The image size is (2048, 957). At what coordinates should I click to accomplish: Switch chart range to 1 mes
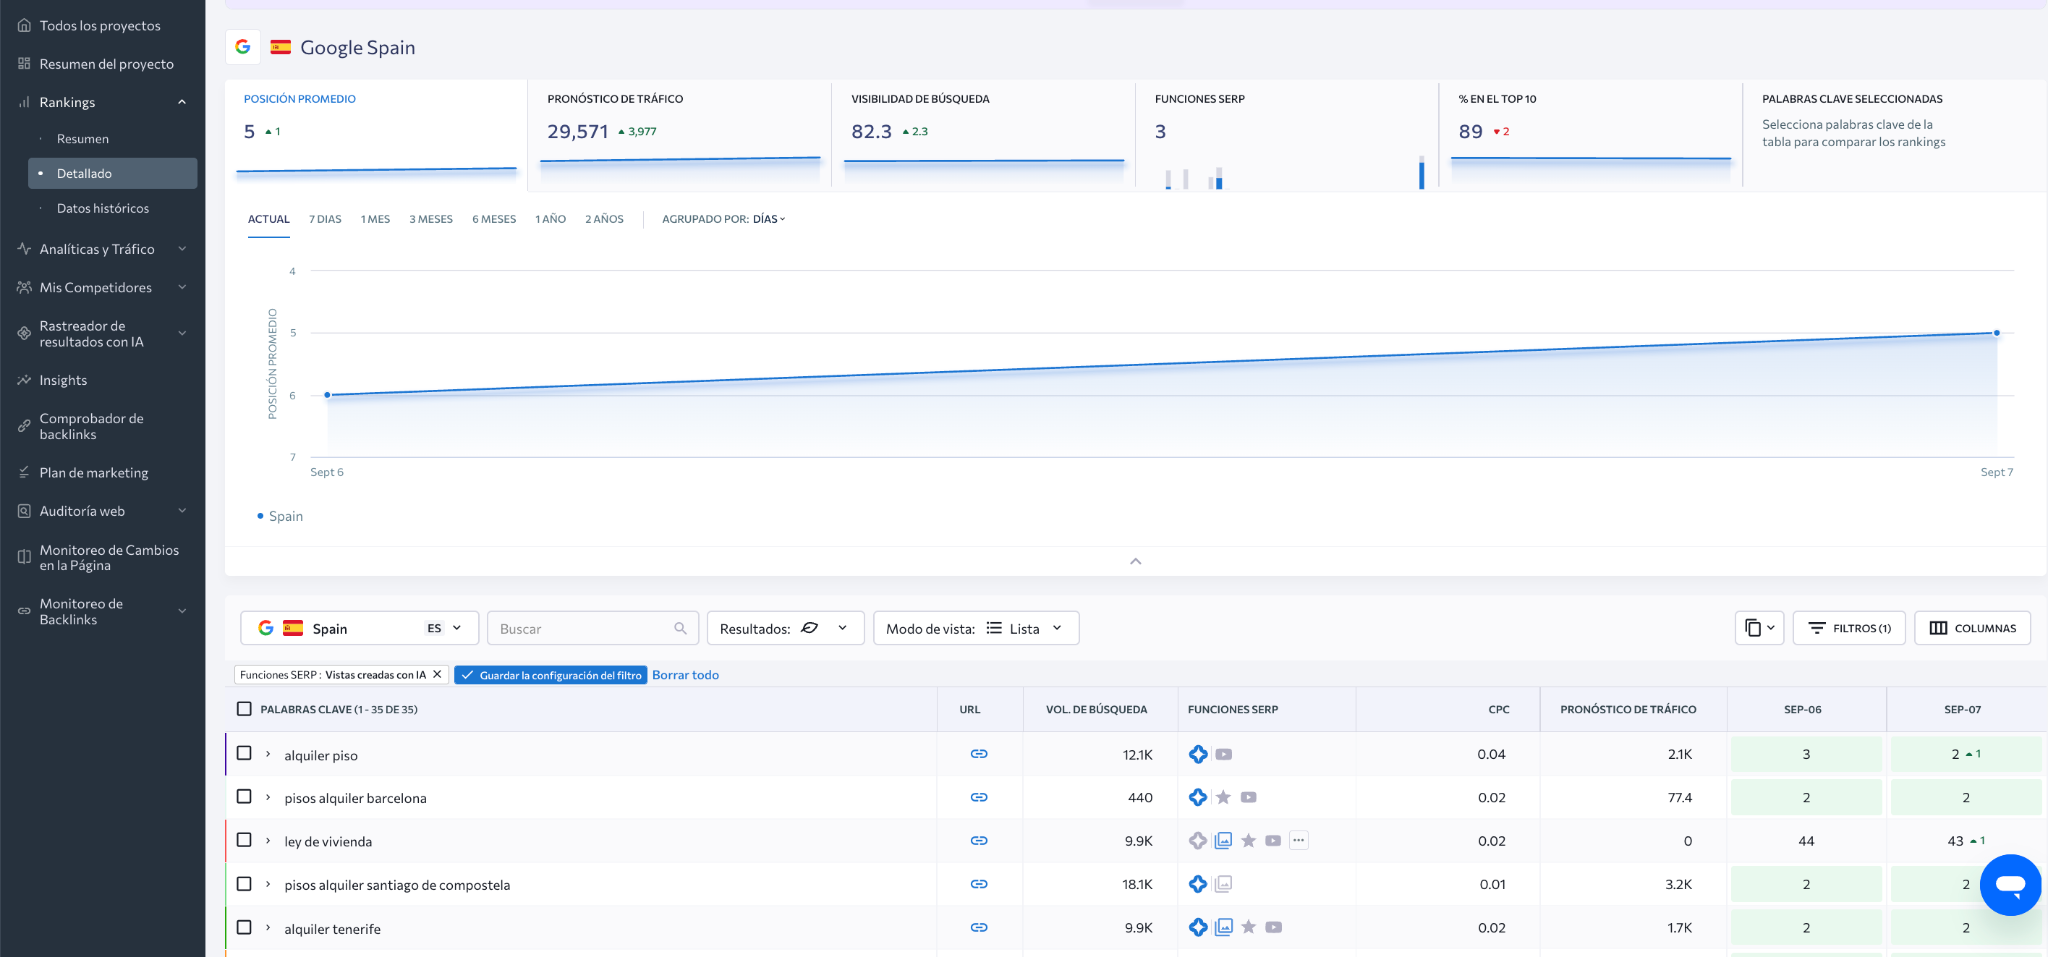(x=375, y=219)
